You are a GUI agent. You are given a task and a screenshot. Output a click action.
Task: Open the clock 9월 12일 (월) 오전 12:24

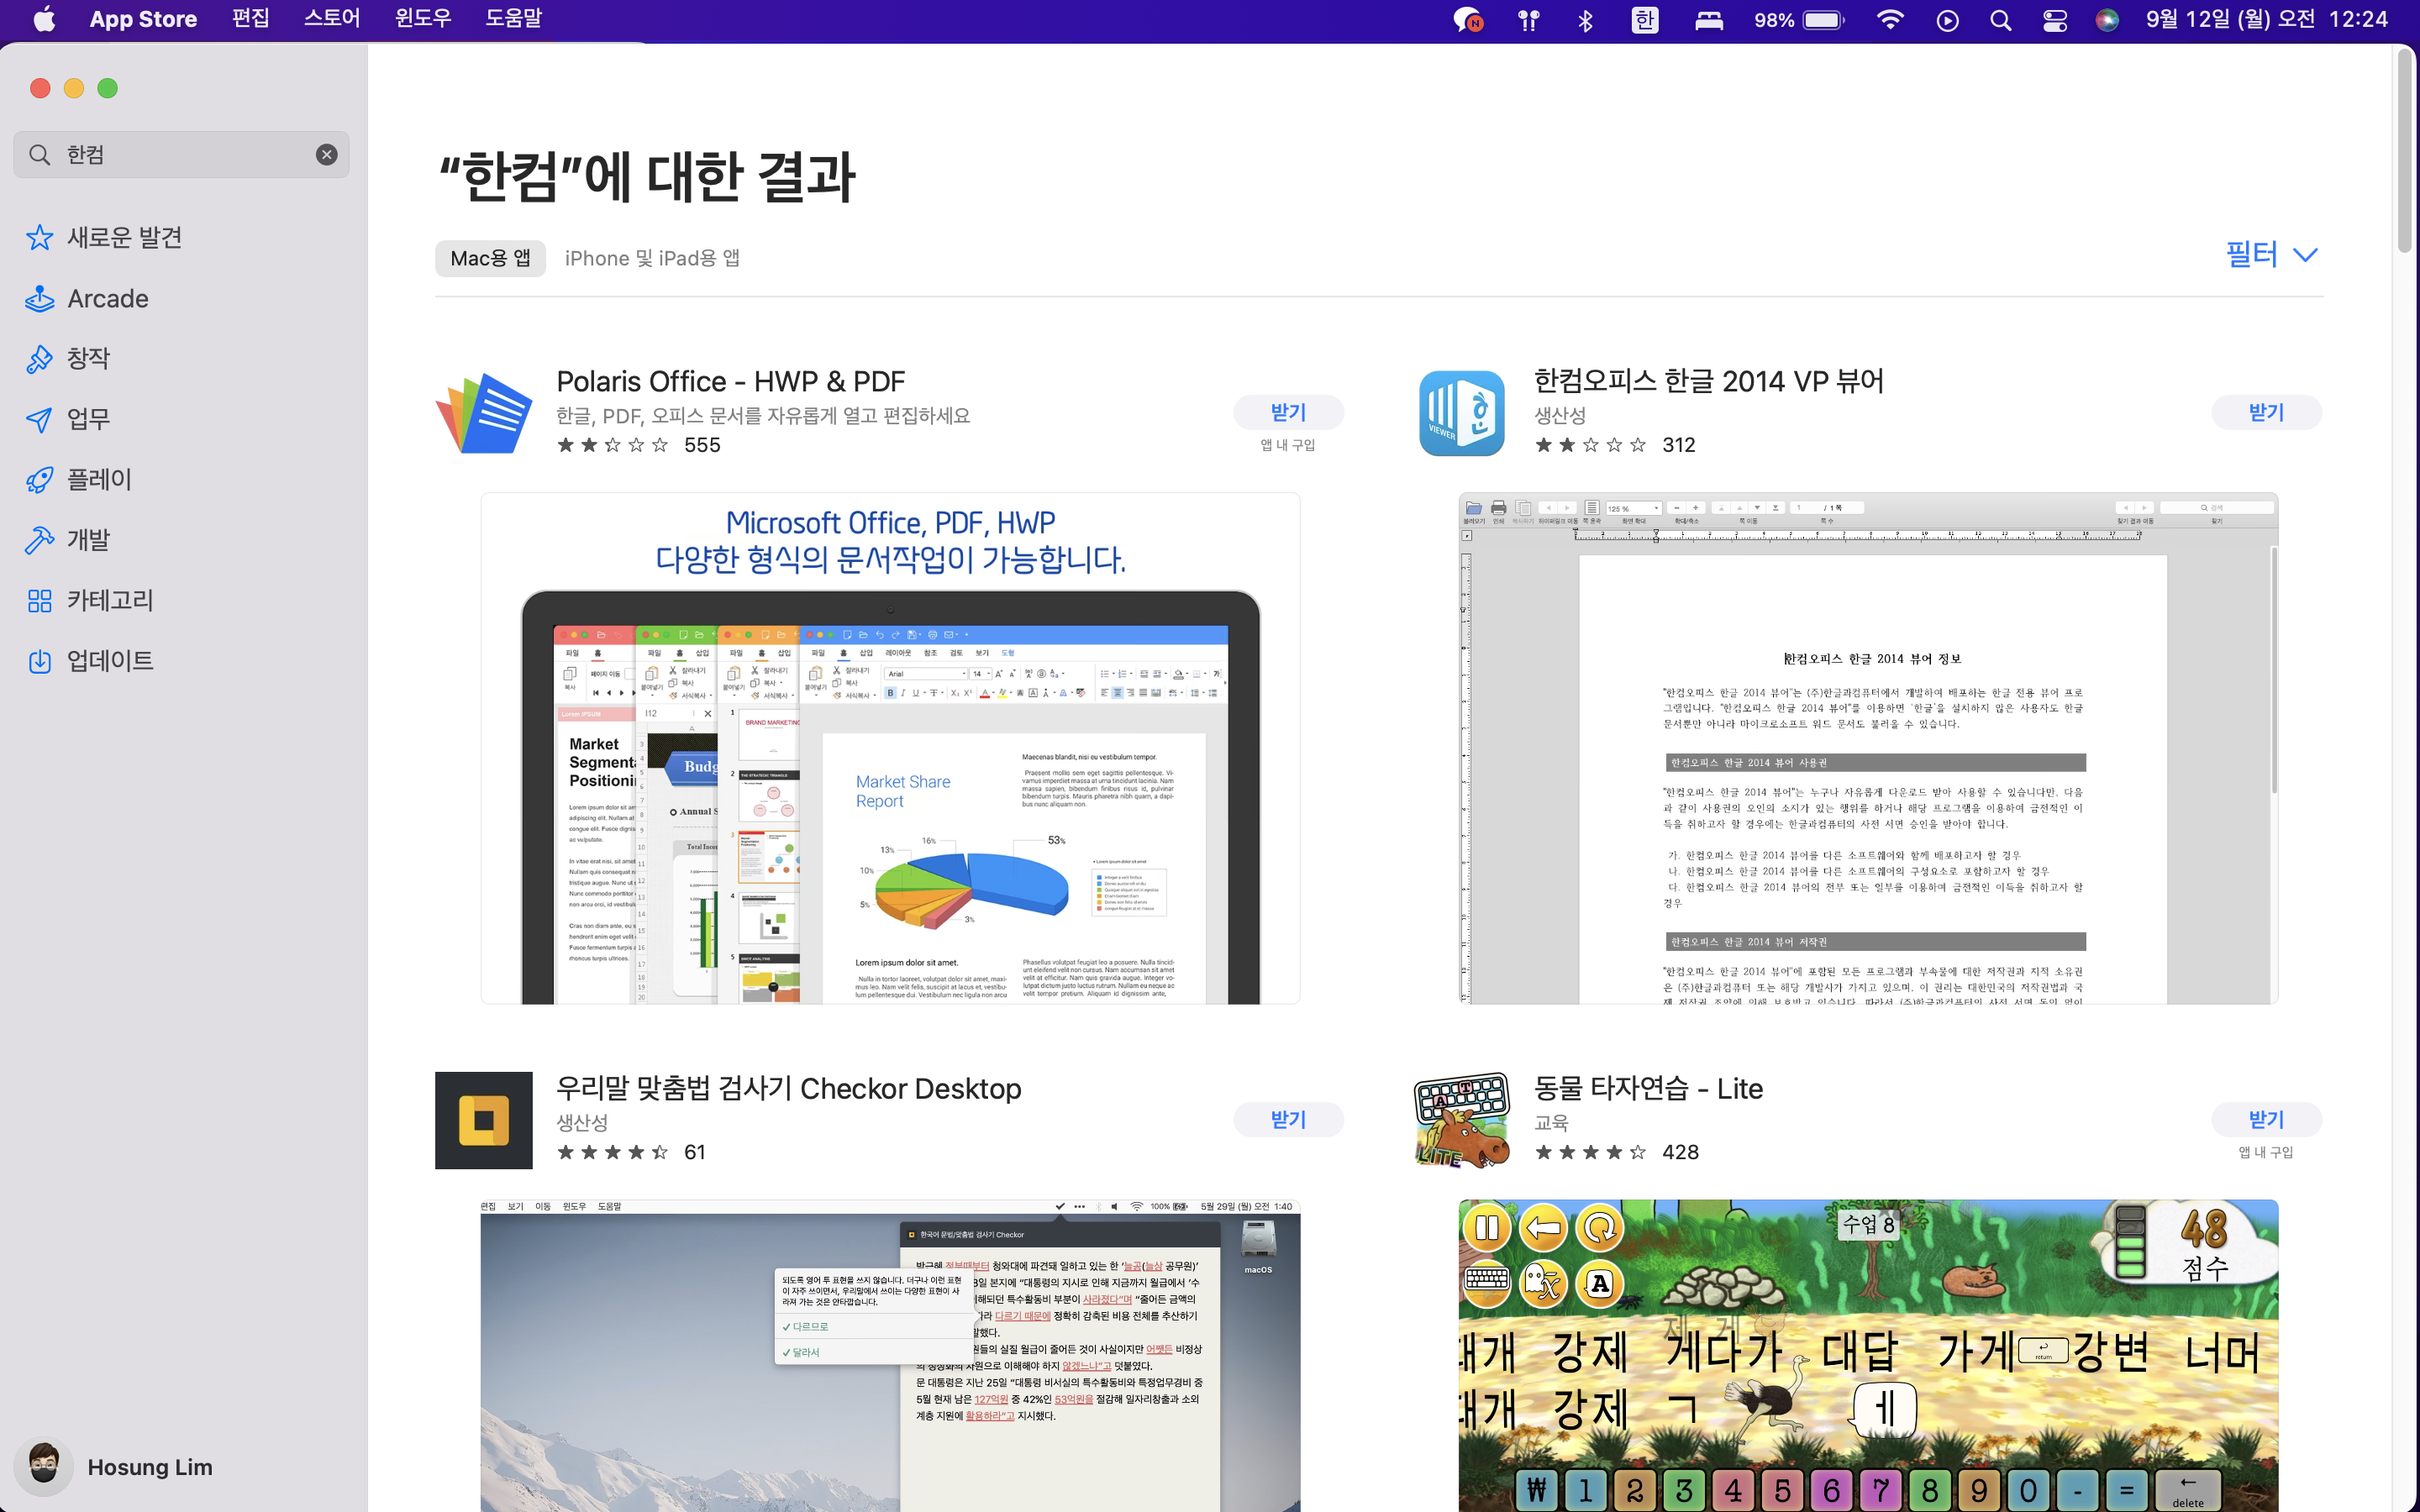(2267, 19)
